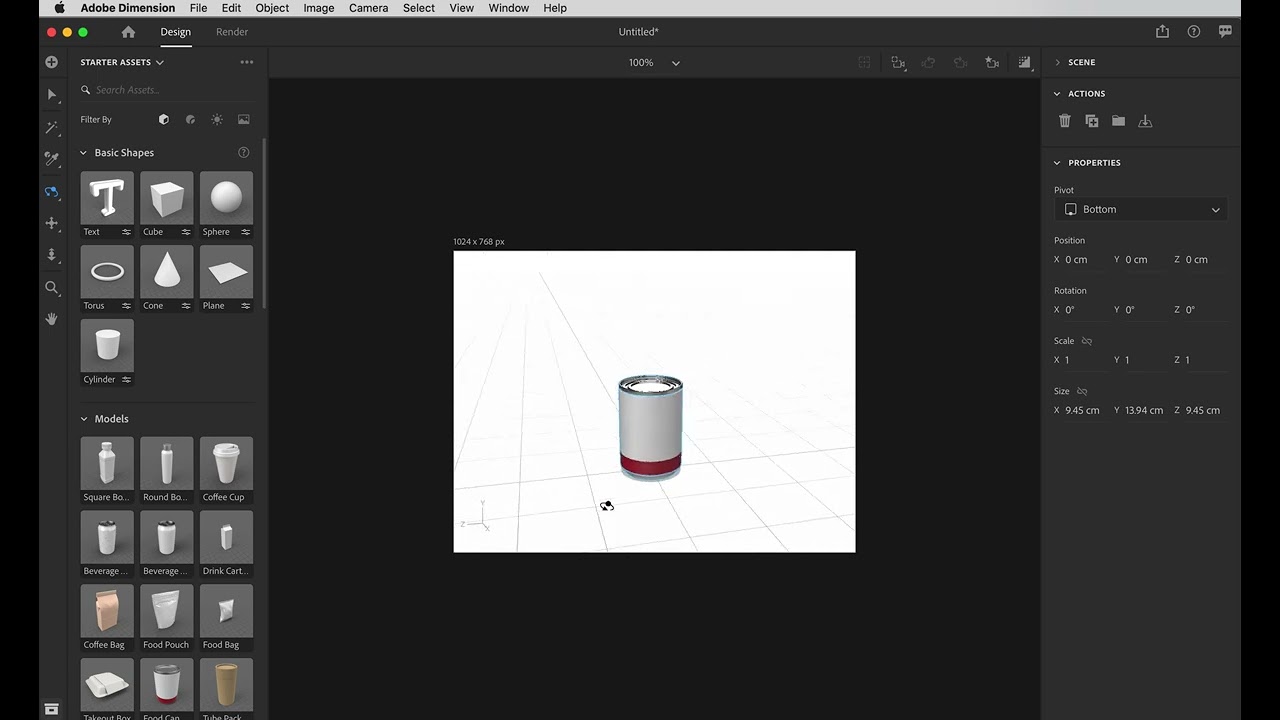Open the Render Preview icon
The width and height of the screenshot is (1280, 720).
tap(1024, 62)
